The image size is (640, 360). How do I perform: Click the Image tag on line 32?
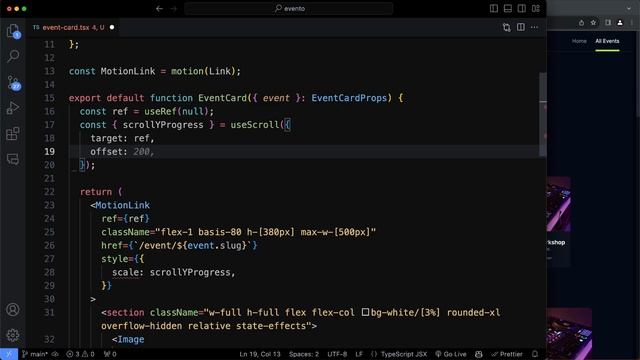pos(131,339)
